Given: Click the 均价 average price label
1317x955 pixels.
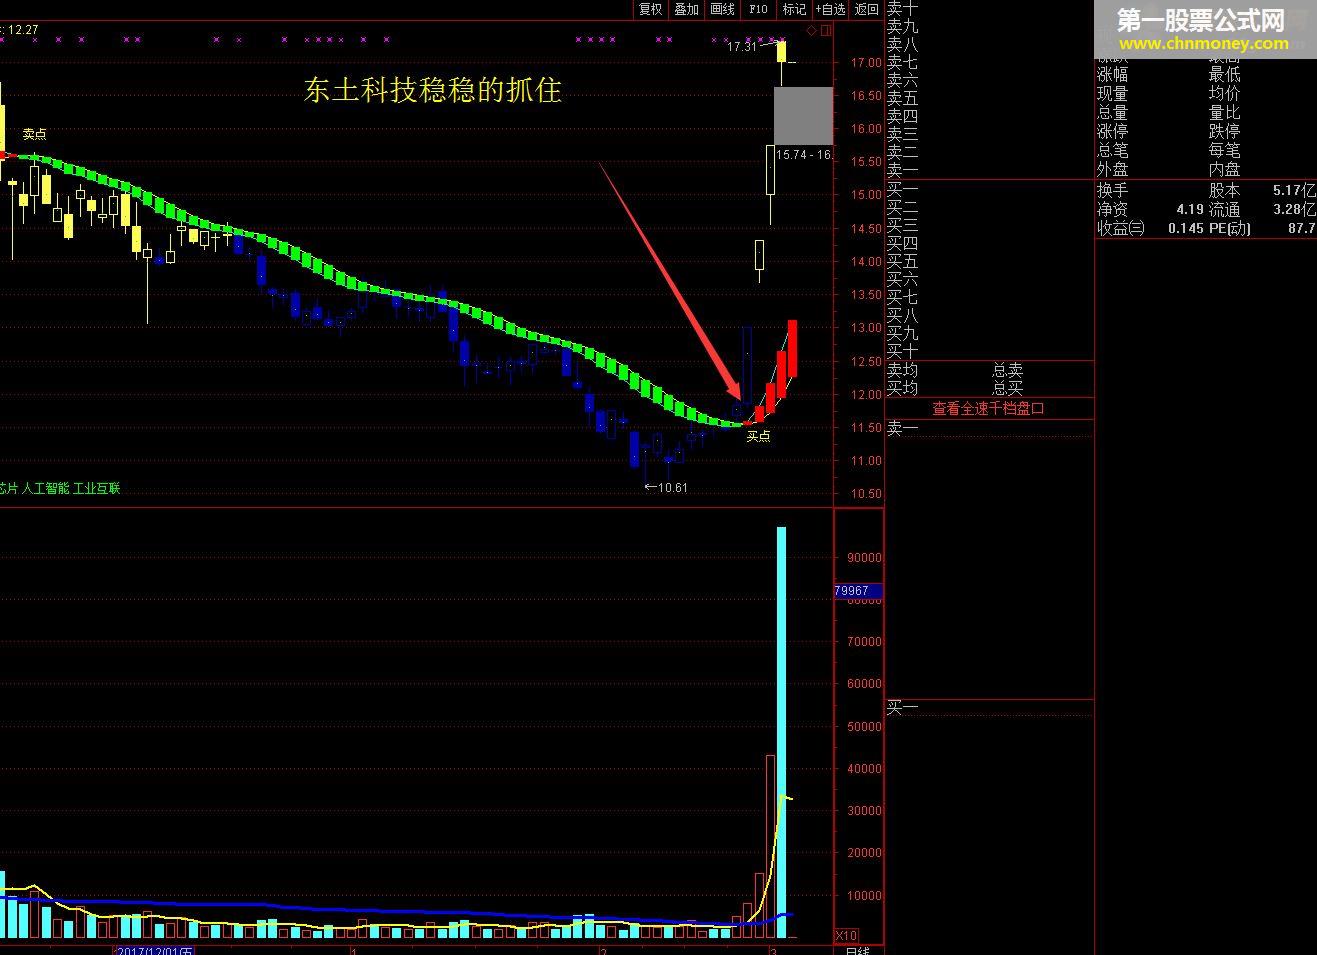Looking at the screenshot, I should (x=1224, y=94).
